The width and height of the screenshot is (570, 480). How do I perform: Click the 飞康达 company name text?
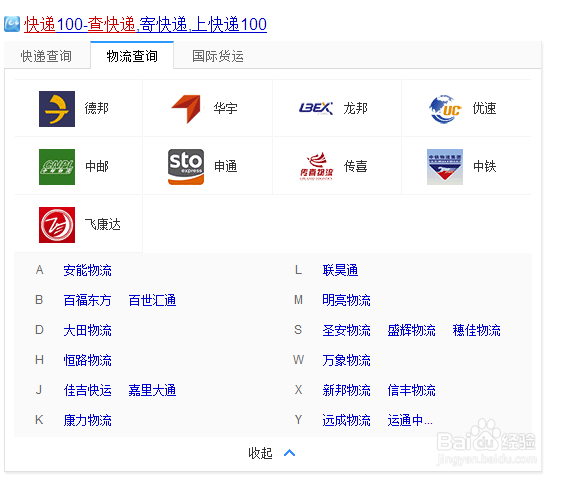(x=103, y=224)
